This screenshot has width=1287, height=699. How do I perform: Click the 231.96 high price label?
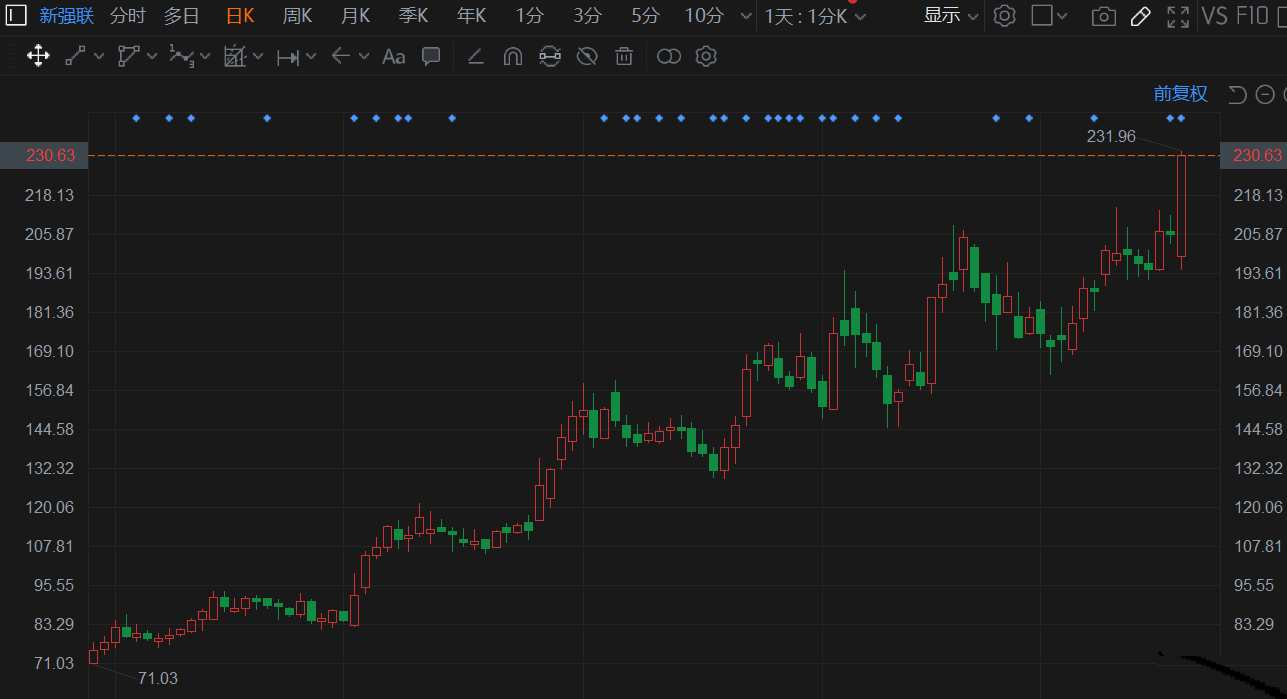(1111, 136)
